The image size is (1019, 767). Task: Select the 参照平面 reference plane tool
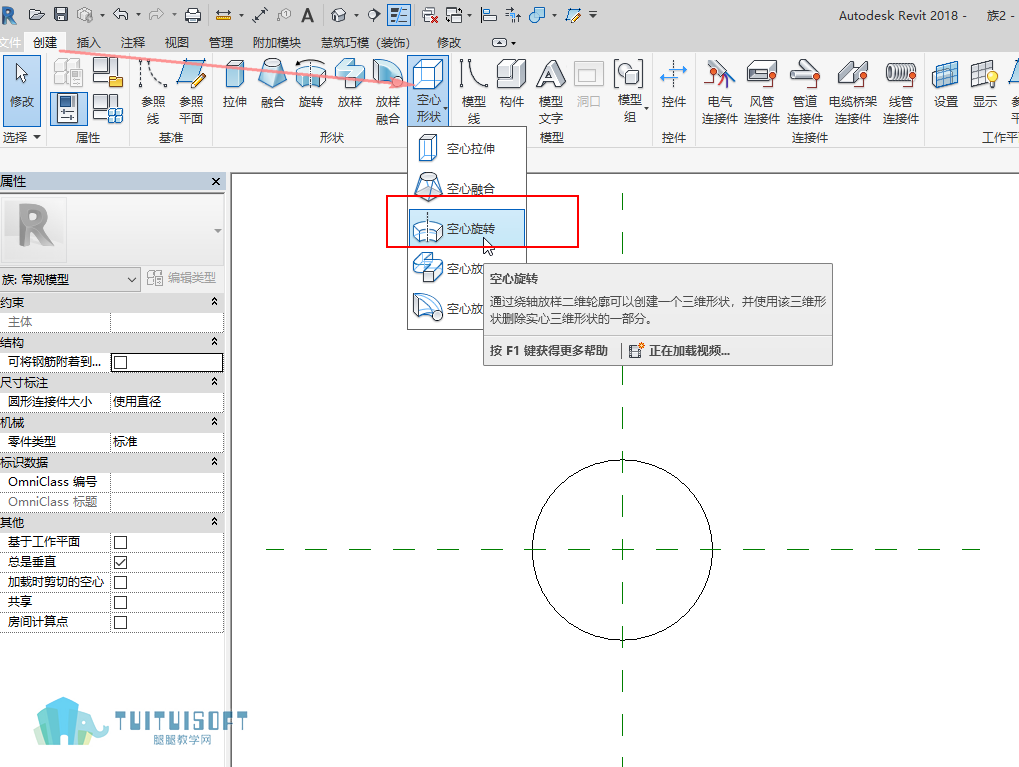tap(191, 91)
